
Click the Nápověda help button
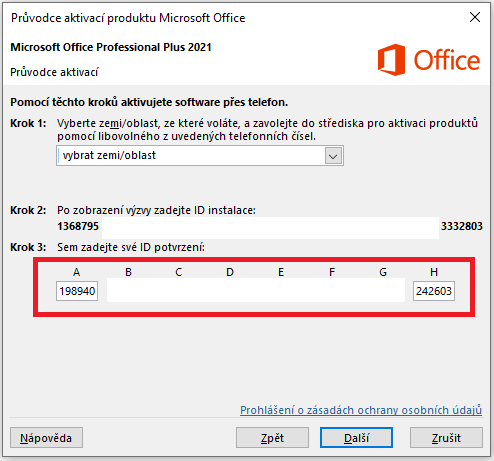pos(46,438)
